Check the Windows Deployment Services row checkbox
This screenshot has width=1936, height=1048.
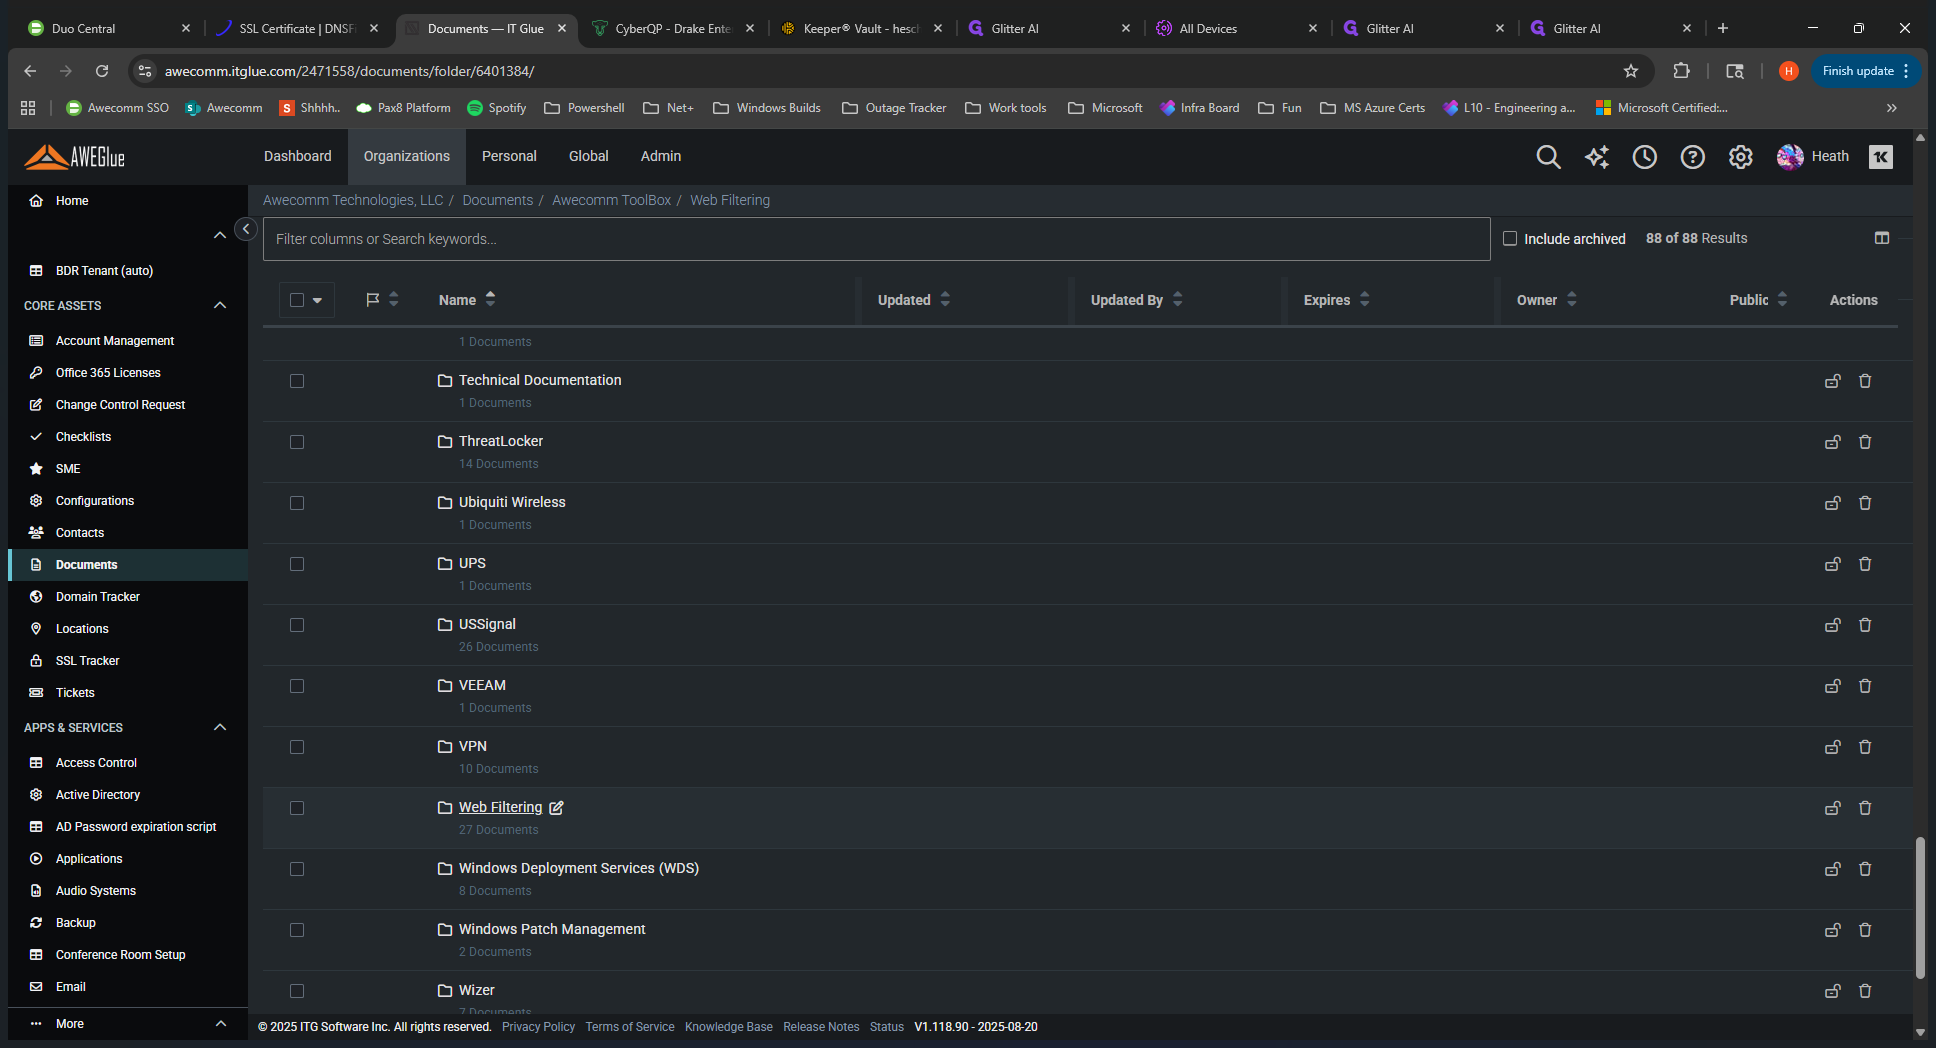[x=297, y=869]
